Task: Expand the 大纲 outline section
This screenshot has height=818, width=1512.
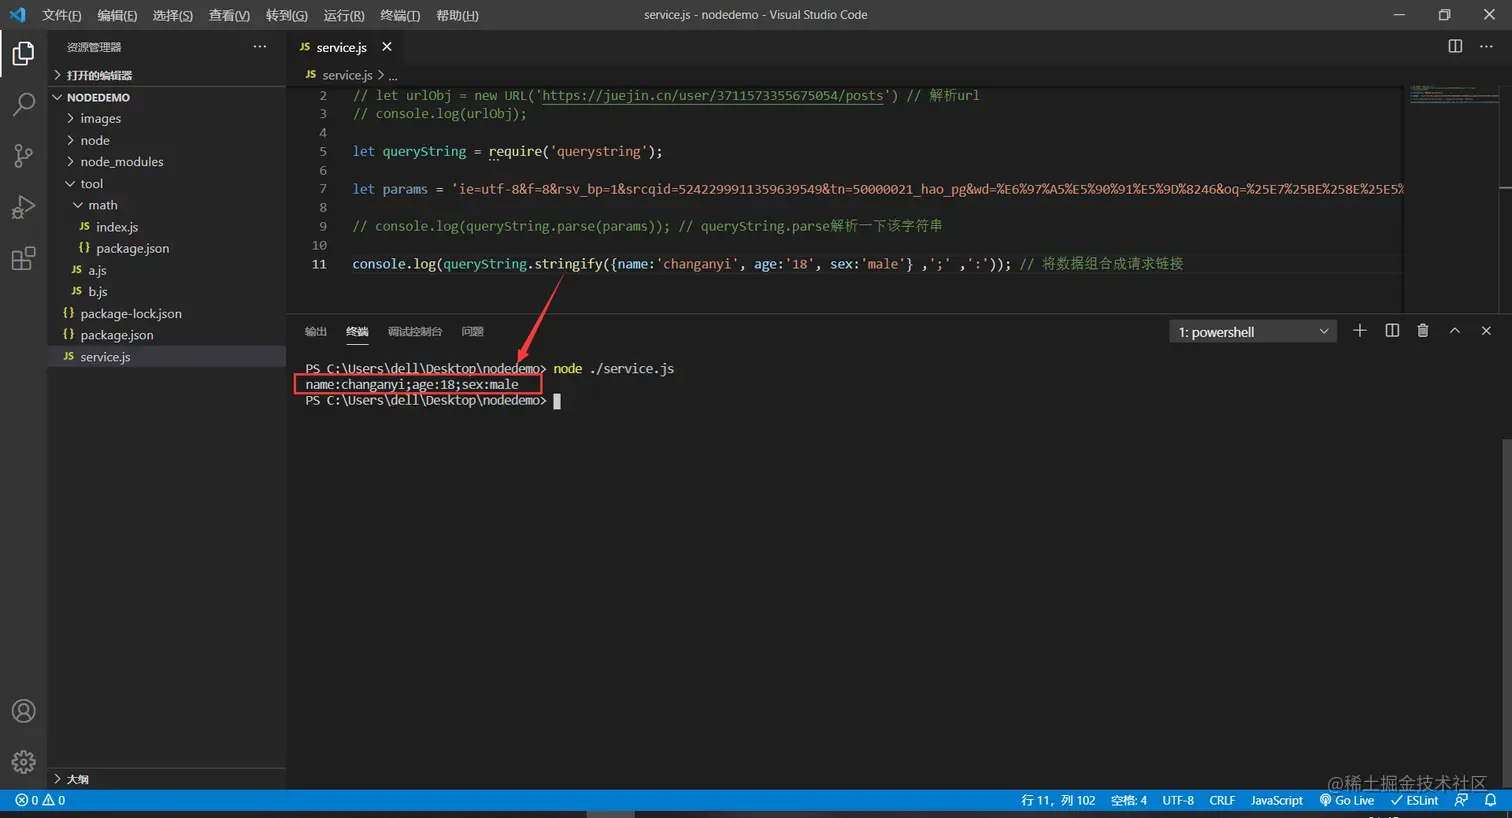Action: point(167,779)
